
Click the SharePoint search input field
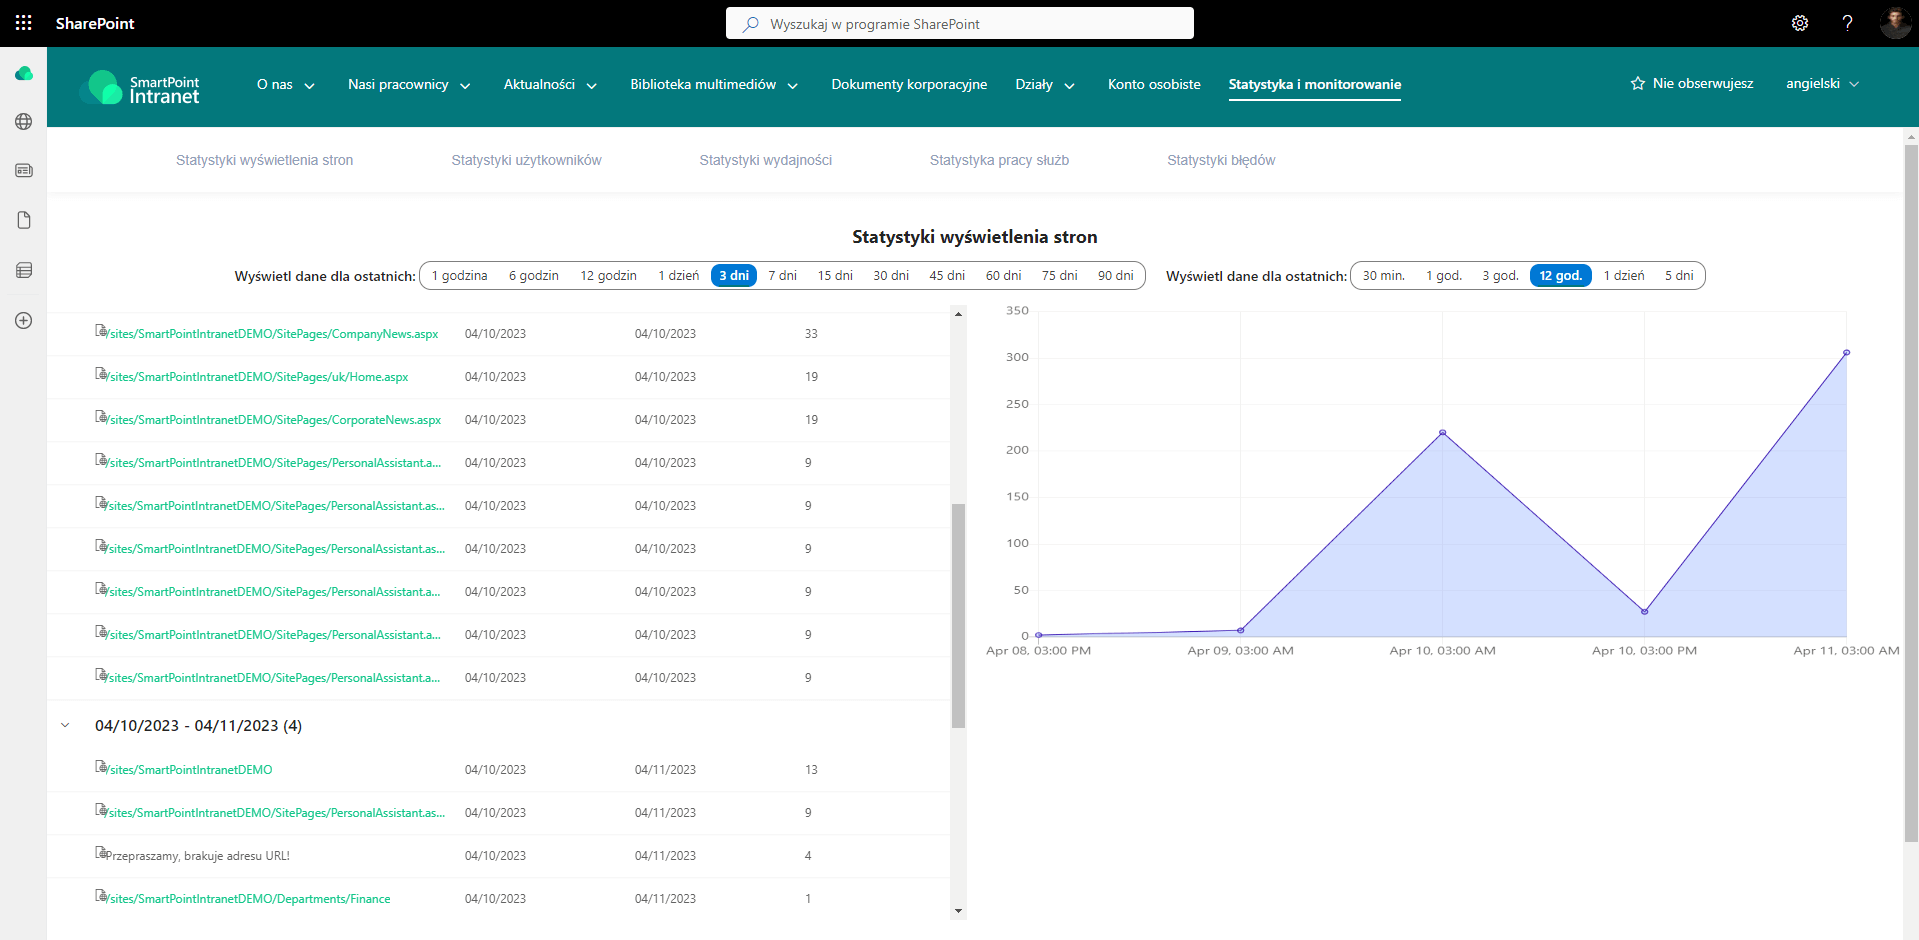click(x=960, y=24)
